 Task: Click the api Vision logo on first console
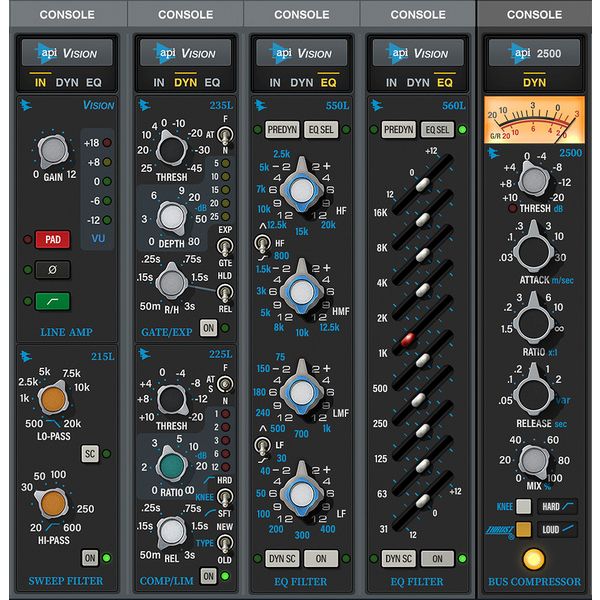[67, 53]
